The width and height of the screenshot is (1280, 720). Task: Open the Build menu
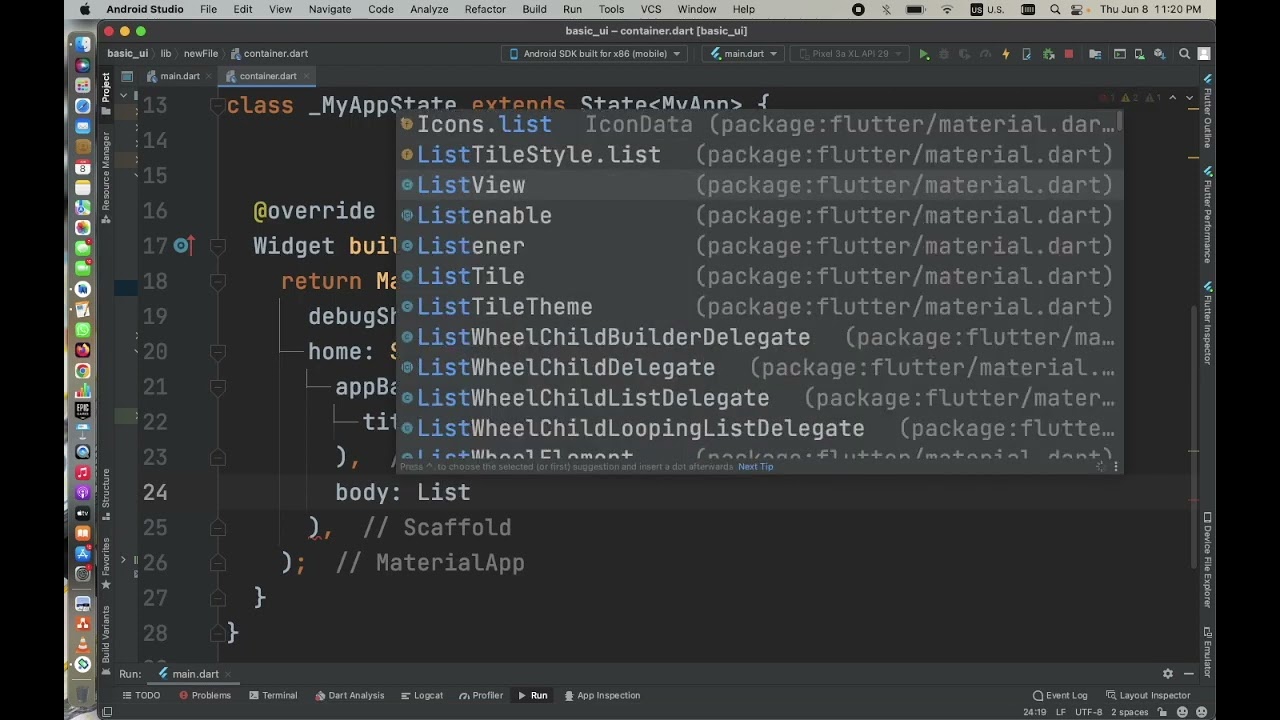coord(535,9)
